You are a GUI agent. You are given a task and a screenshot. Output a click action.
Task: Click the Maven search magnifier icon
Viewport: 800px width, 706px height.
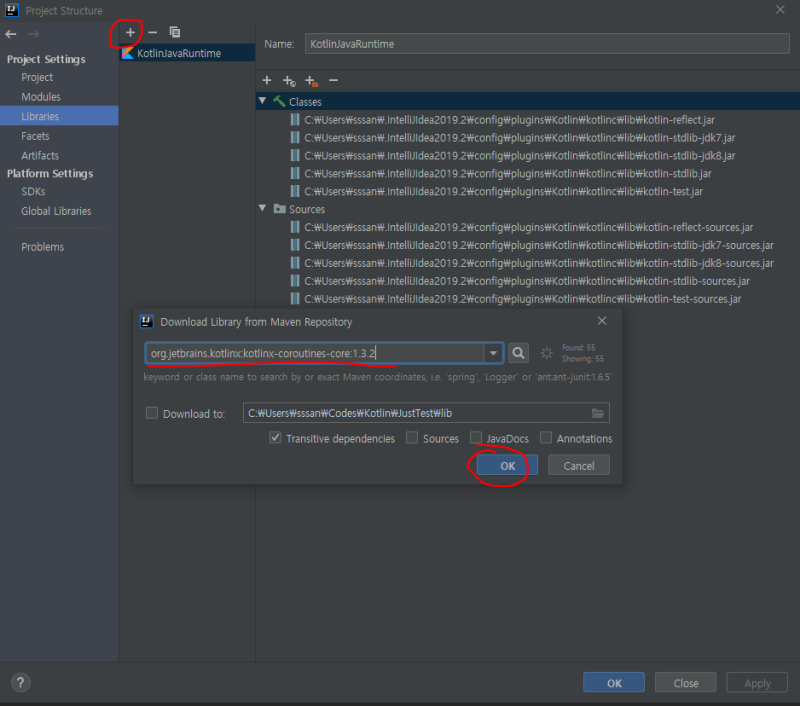(518, 353)
